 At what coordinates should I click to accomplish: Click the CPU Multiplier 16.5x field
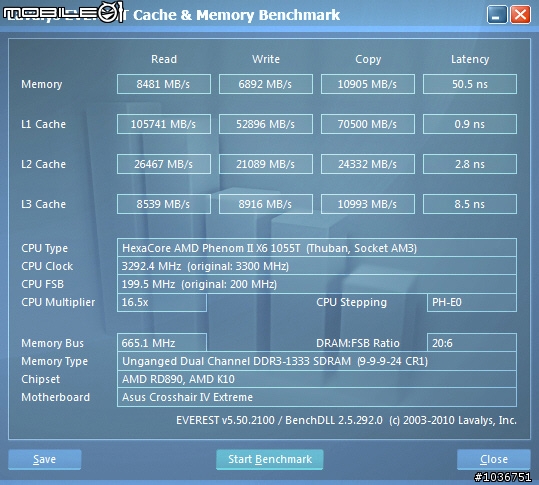click(x=162, y=302)
